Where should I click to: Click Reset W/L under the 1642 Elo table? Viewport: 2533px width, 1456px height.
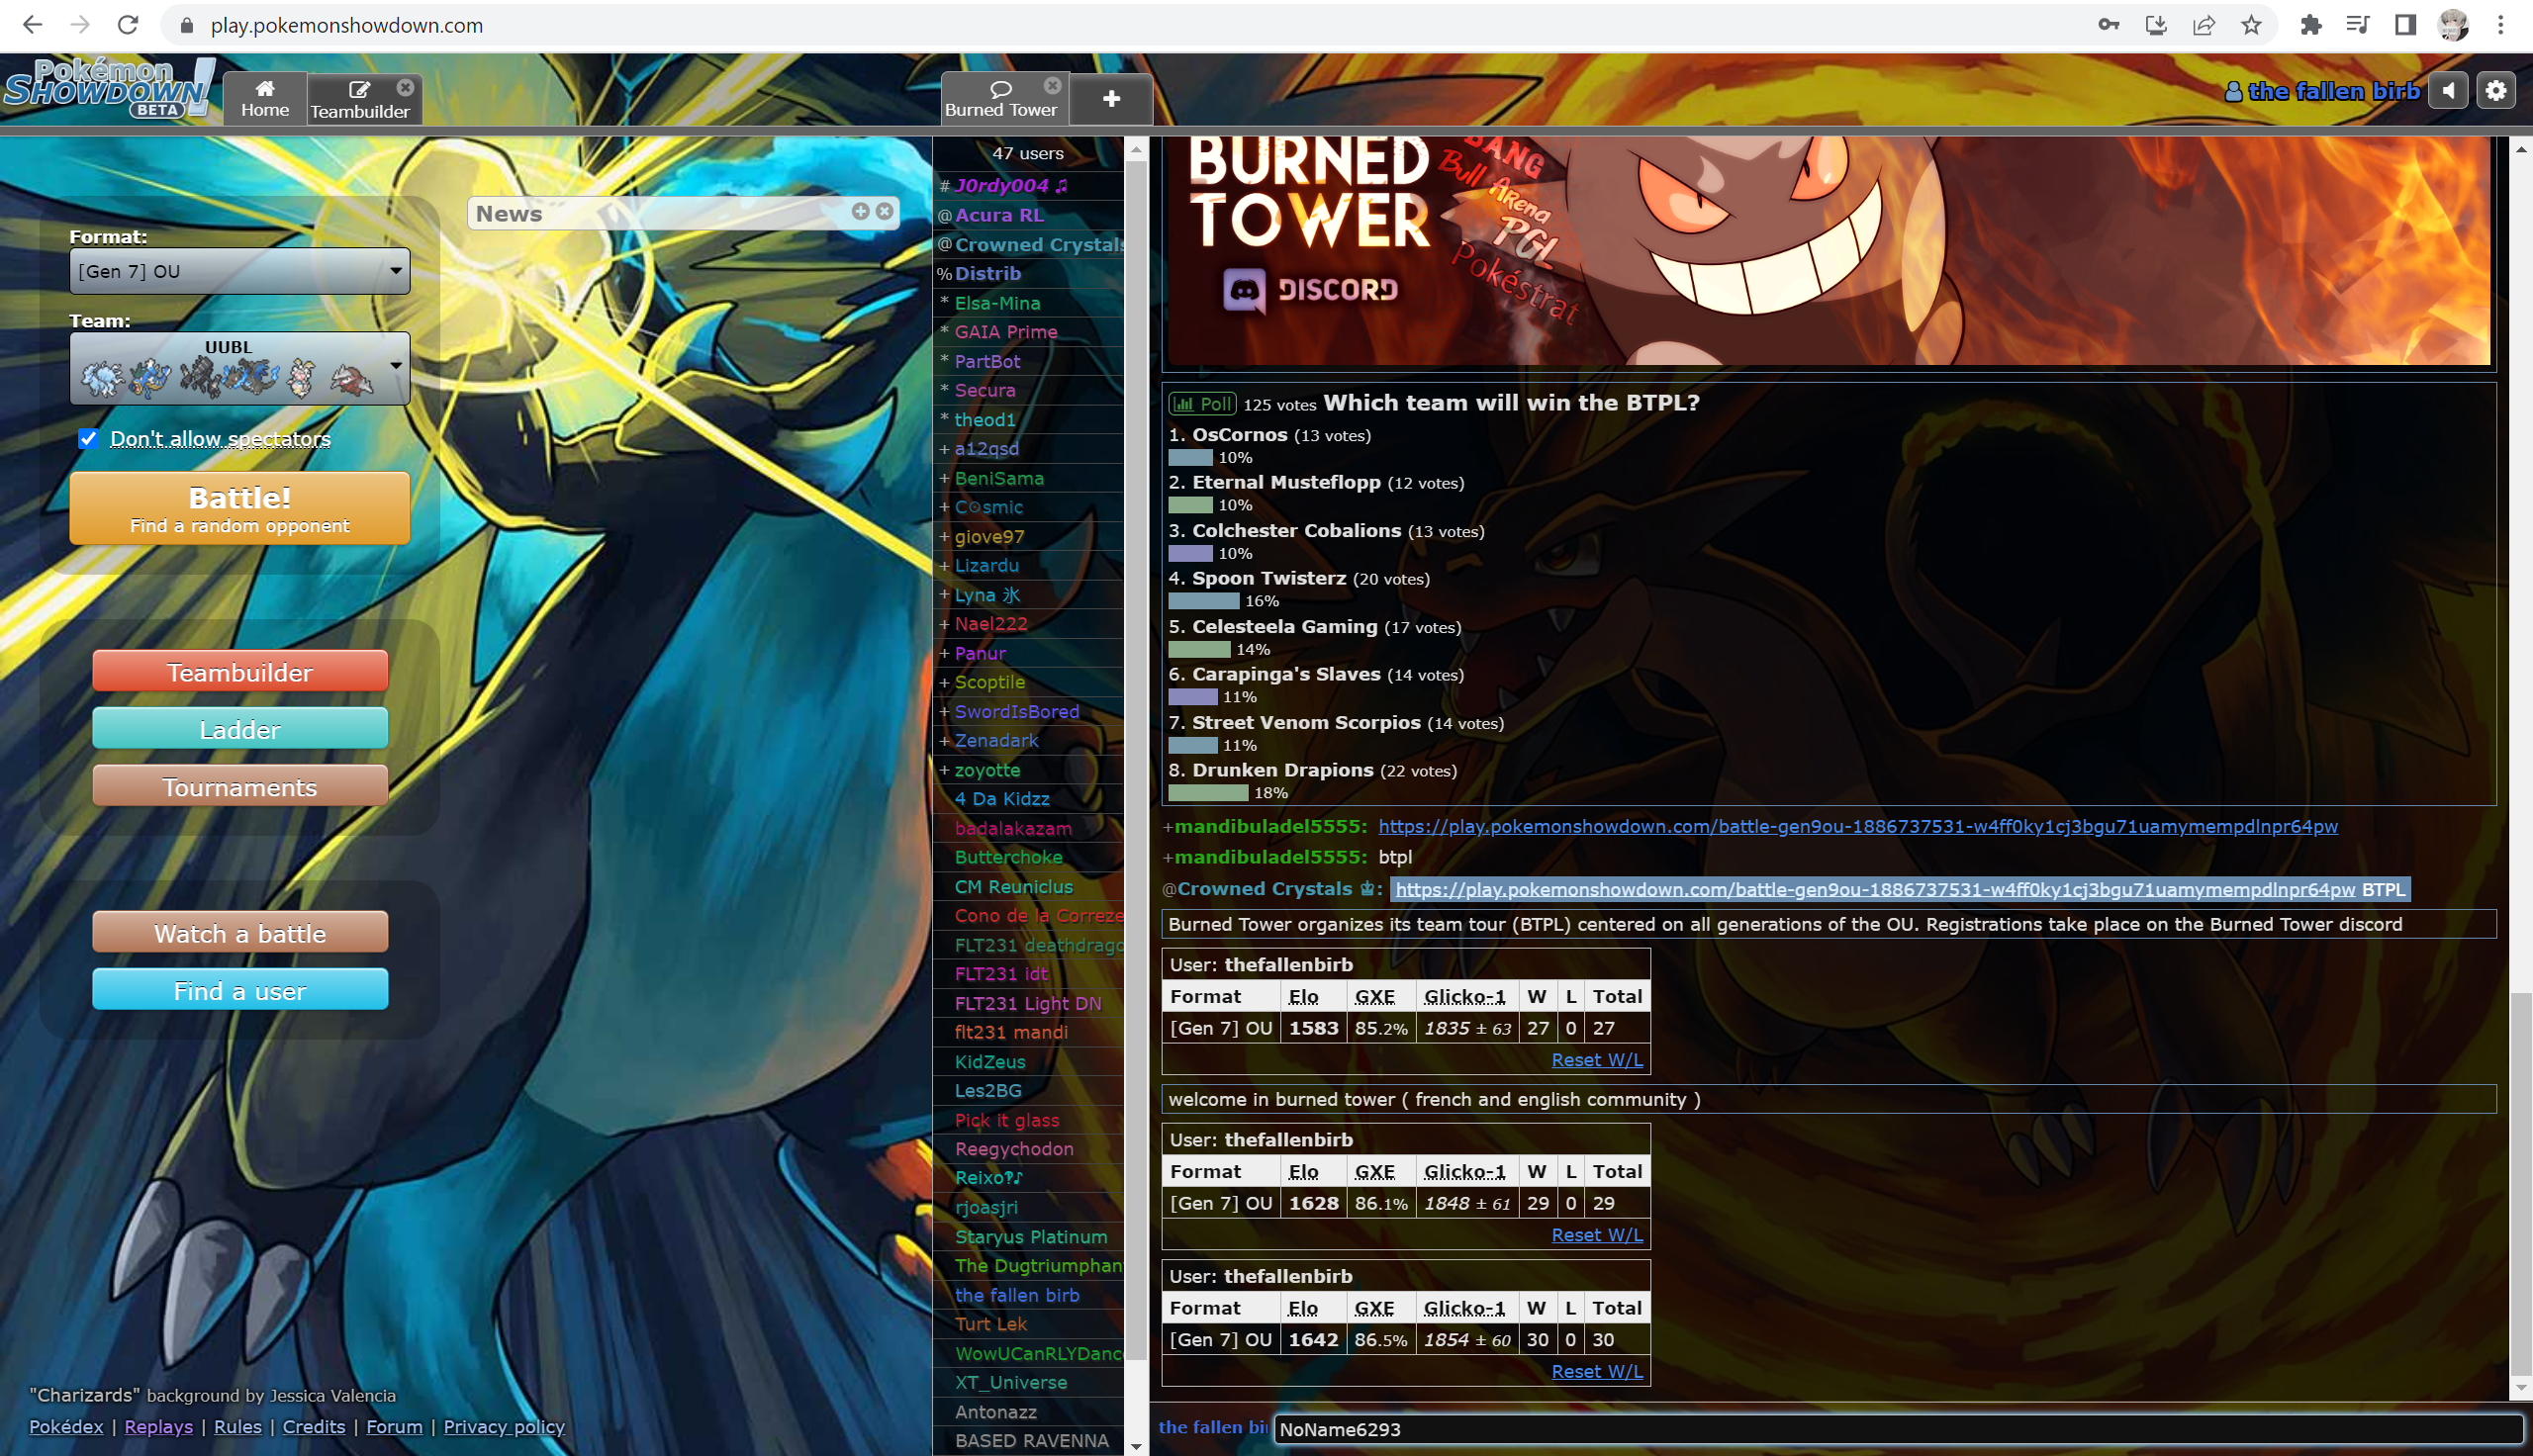(x=1596, y=1371)
